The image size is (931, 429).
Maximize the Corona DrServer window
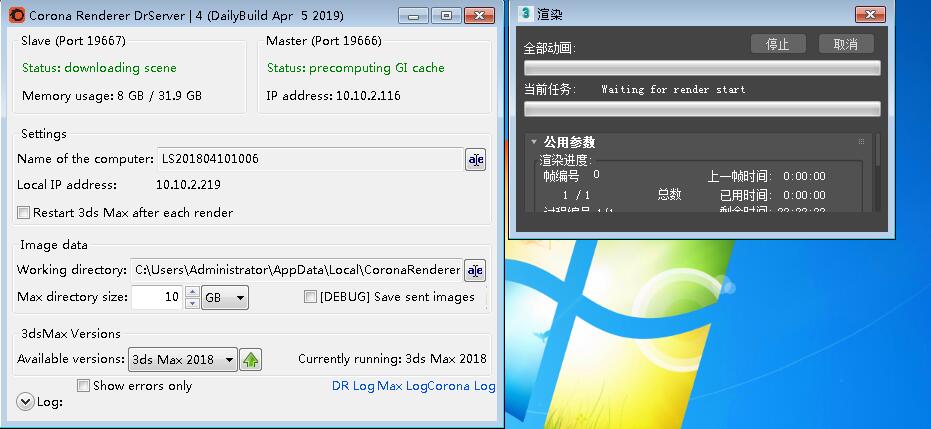pyautogui.click(x=446, y=15)
